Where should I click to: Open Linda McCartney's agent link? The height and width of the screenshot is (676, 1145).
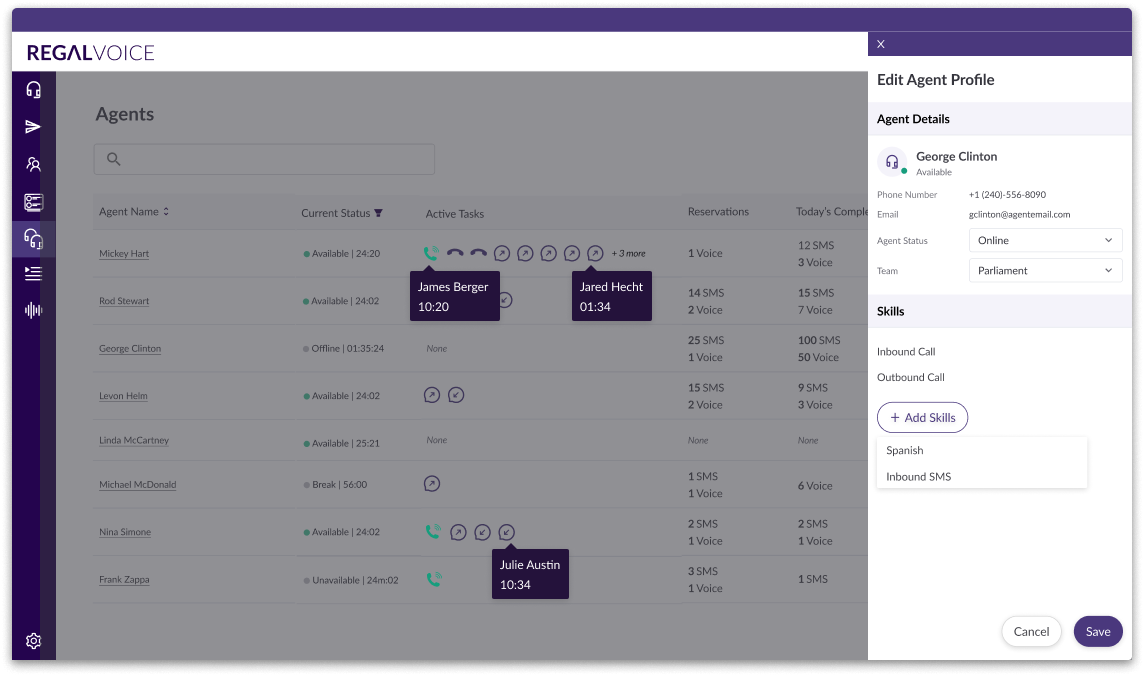tap(134, 441)
